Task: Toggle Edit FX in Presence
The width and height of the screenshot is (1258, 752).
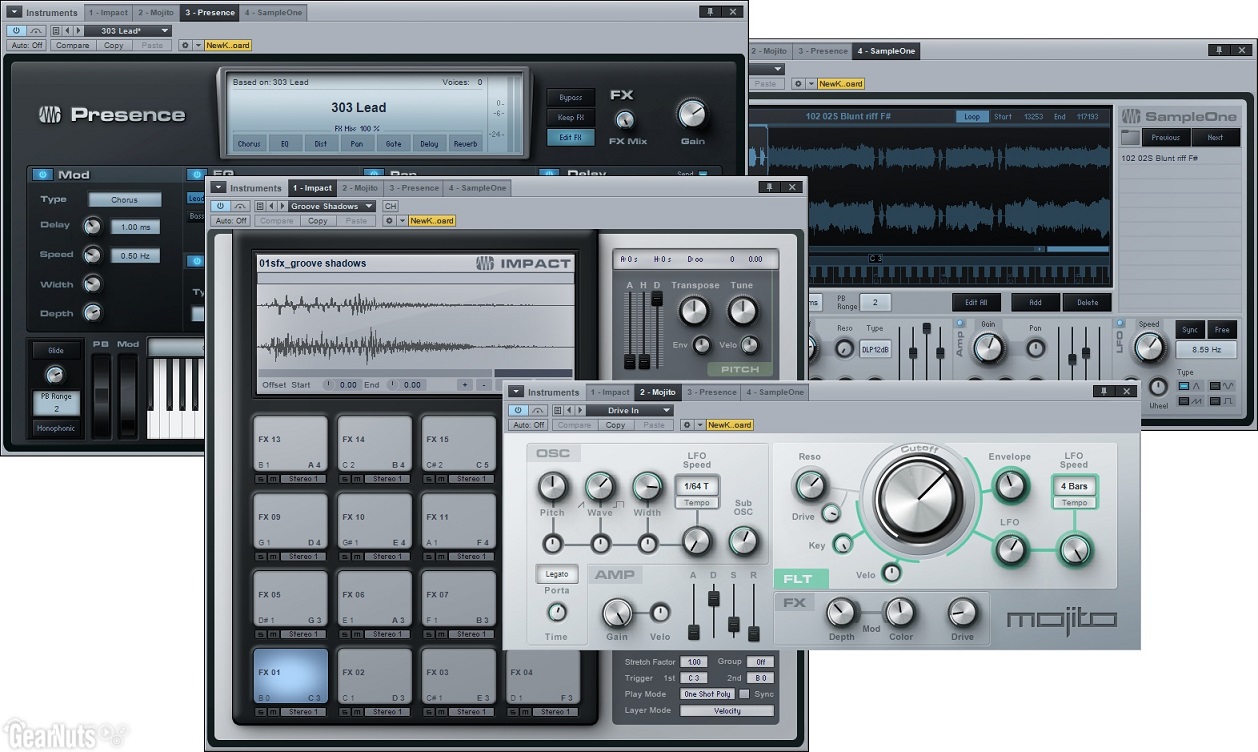Action: pos(570,137)
